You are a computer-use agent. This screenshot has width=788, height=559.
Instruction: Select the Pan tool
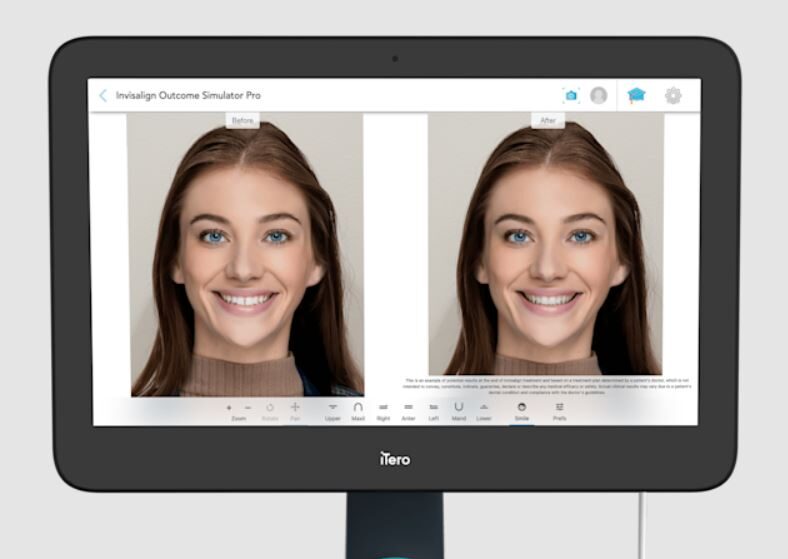point(295,408)
